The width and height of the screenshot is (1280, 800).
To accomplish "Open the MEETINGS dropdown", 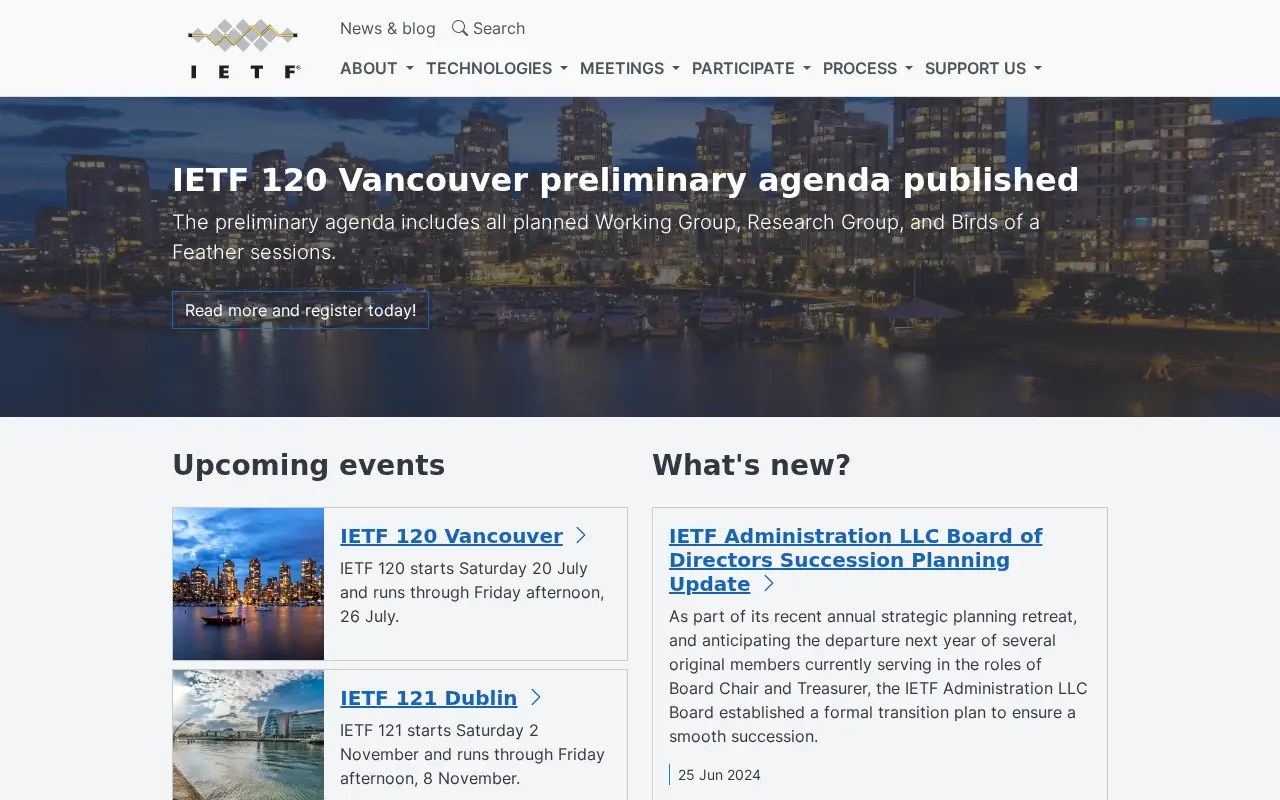I will coord(629,68).
